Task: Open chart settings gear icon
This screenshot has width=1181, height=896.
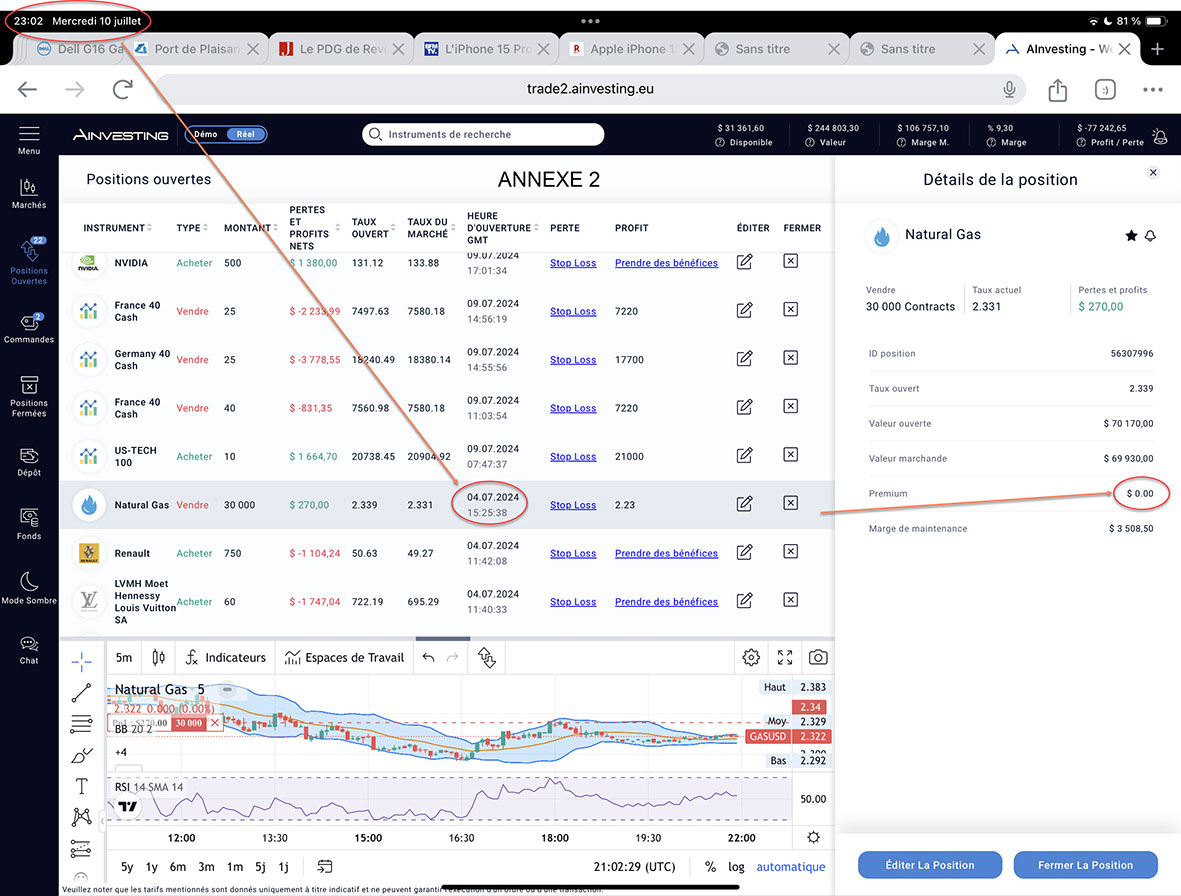Action: coord(751,657)
